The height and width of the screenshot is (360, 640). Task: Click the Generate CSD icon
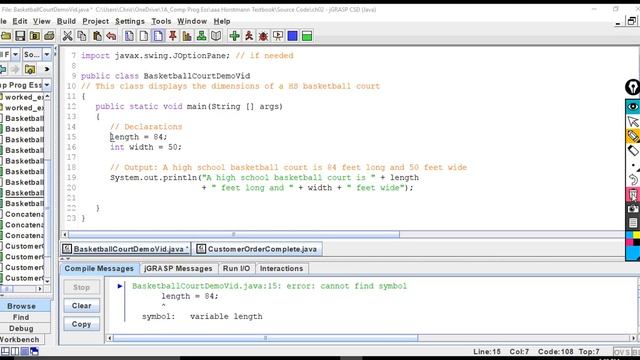pos(129,36)
